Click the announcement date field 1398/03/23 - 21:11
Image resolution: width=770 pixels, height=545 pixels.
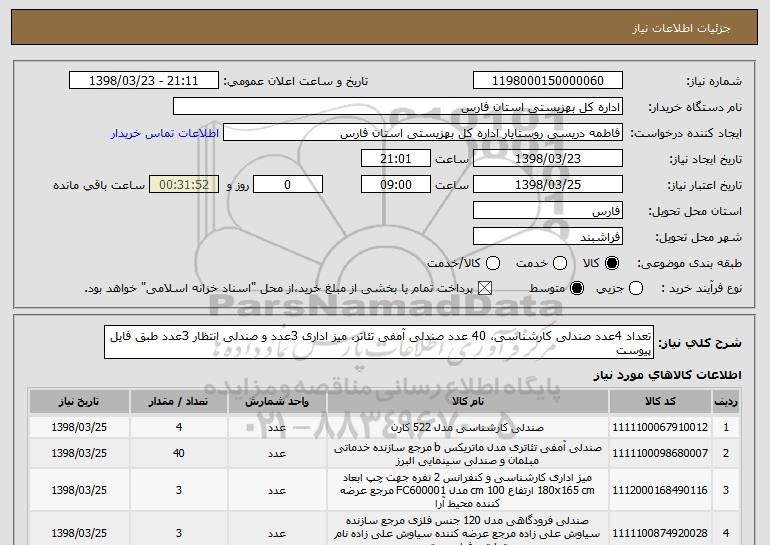pyautogui.click(x=144, y=81)
